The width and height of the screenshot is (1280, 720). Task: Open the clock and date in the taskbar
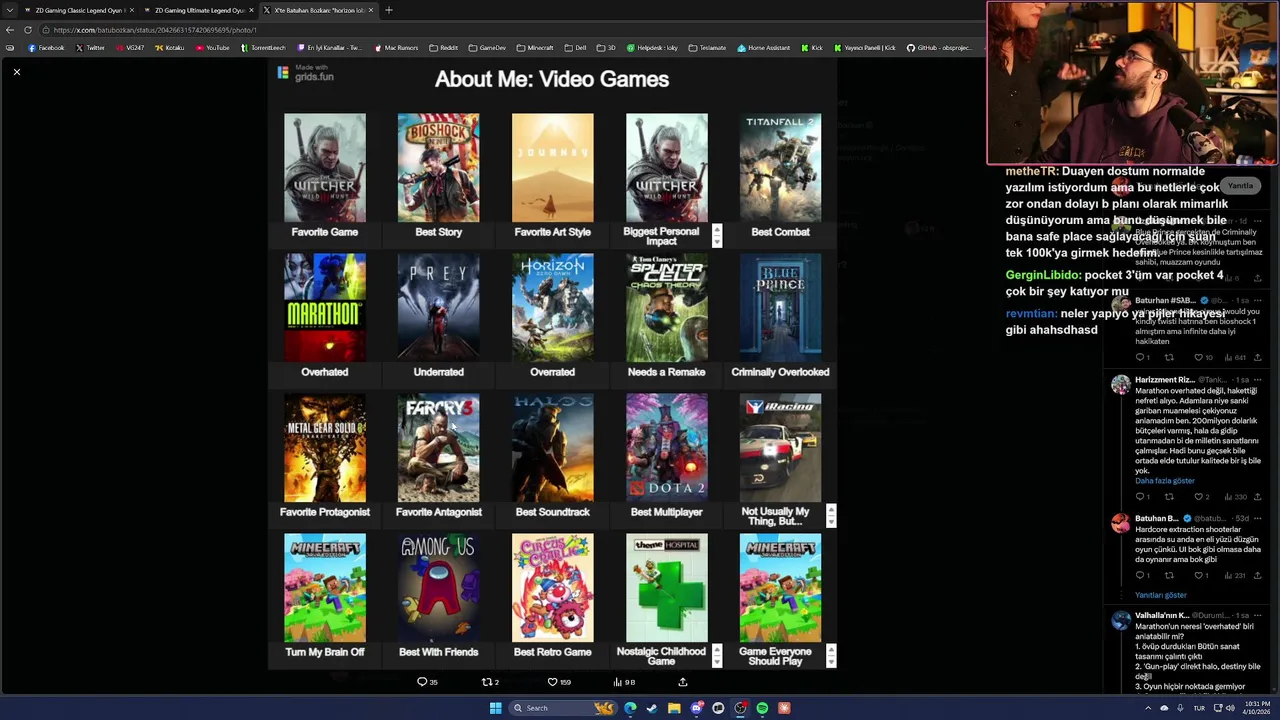point(1256,708)
